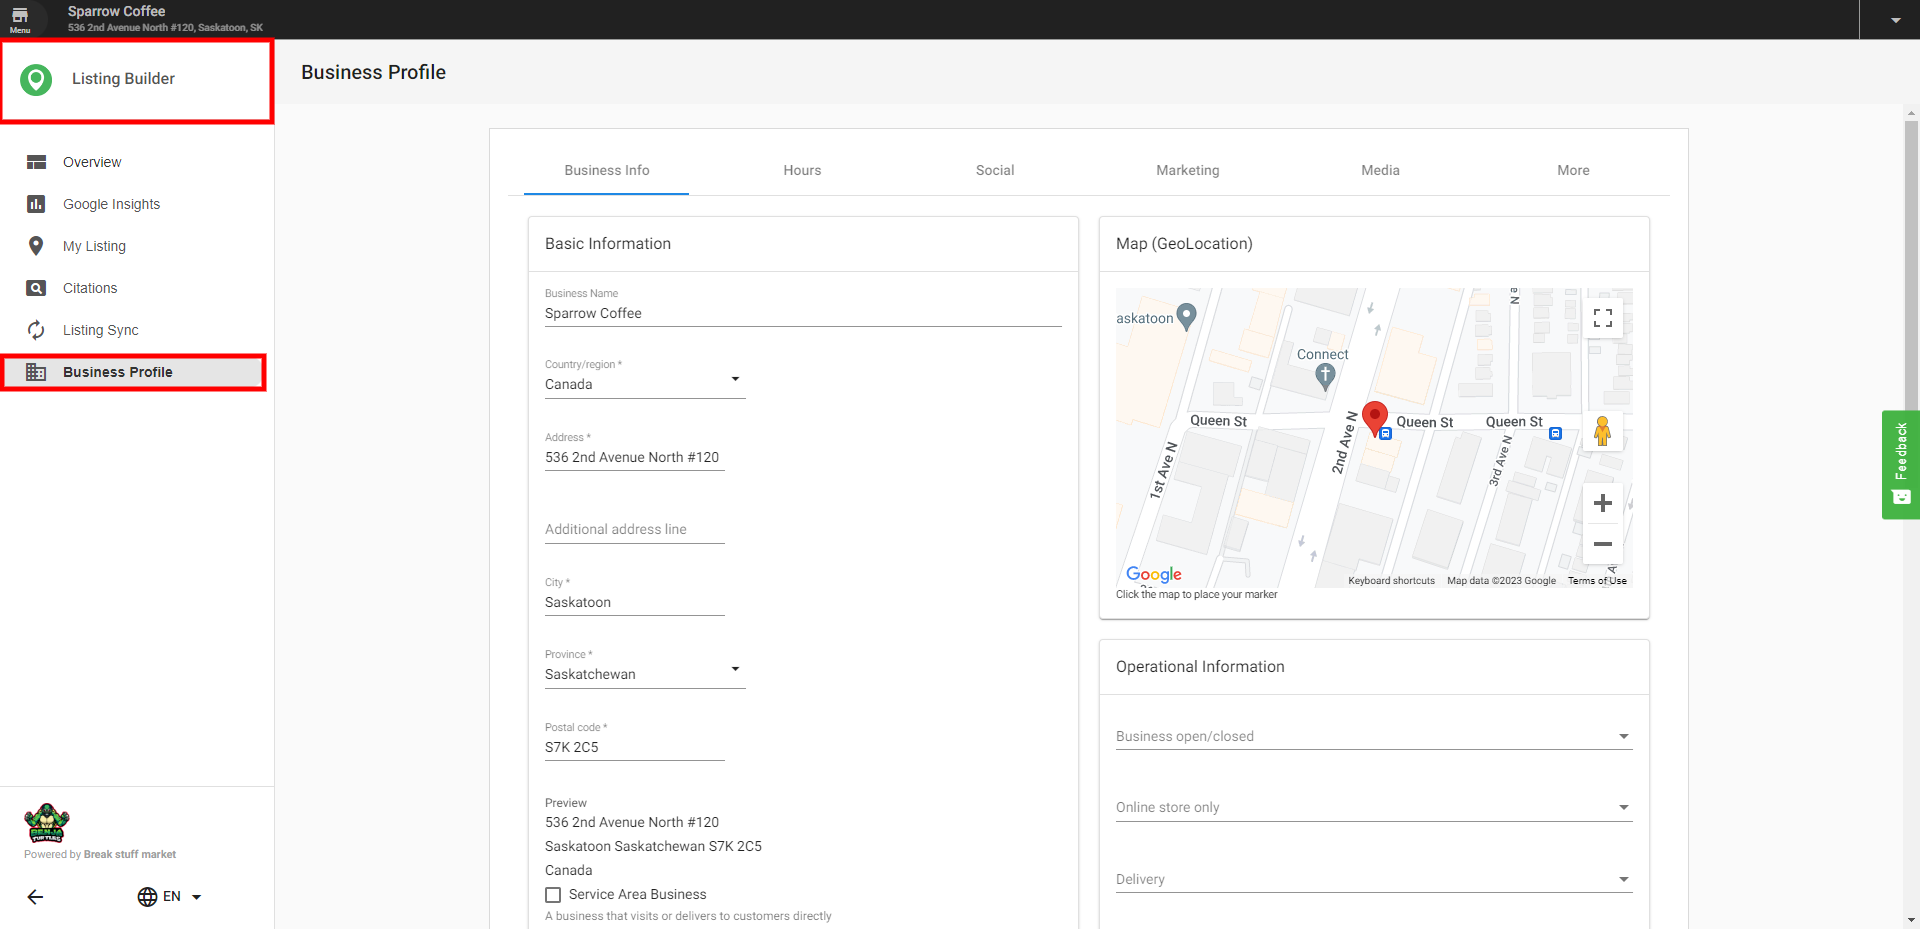Click the Business Name field
Screen dimensions: 1920x929
803,313
